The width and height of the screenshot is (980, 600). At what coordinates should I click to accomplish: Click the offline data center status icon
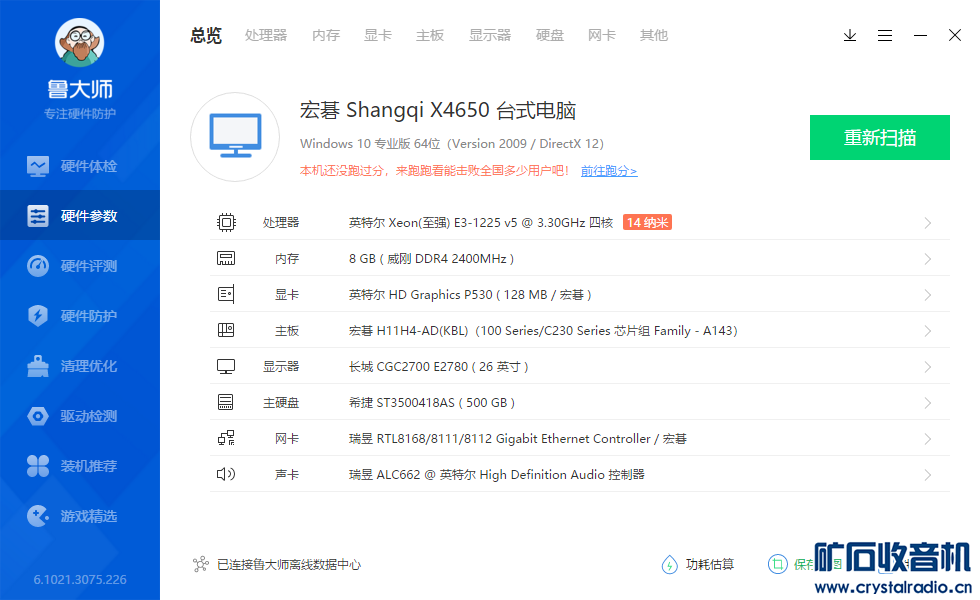(201, 564)
